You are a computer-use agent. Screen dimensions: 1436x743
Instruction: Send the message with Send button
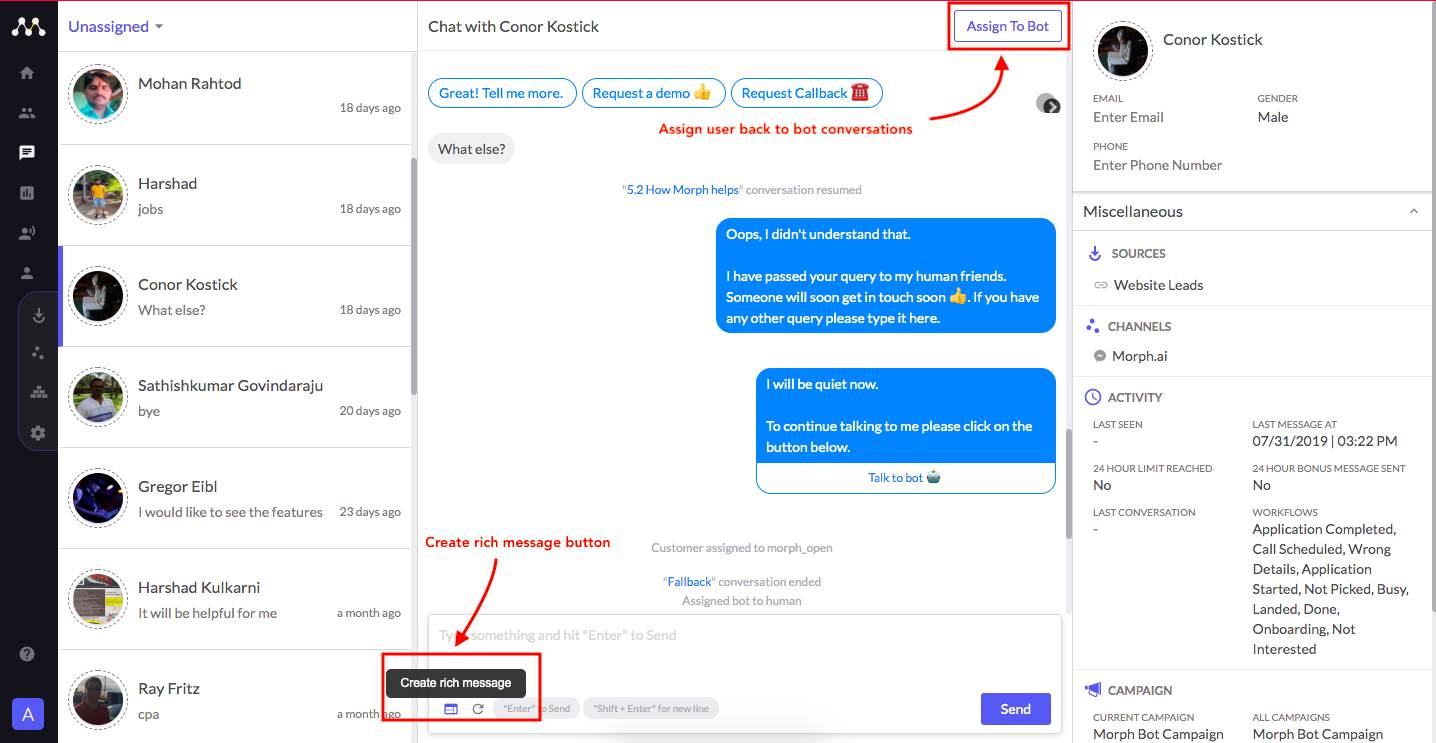(1015, 709)
